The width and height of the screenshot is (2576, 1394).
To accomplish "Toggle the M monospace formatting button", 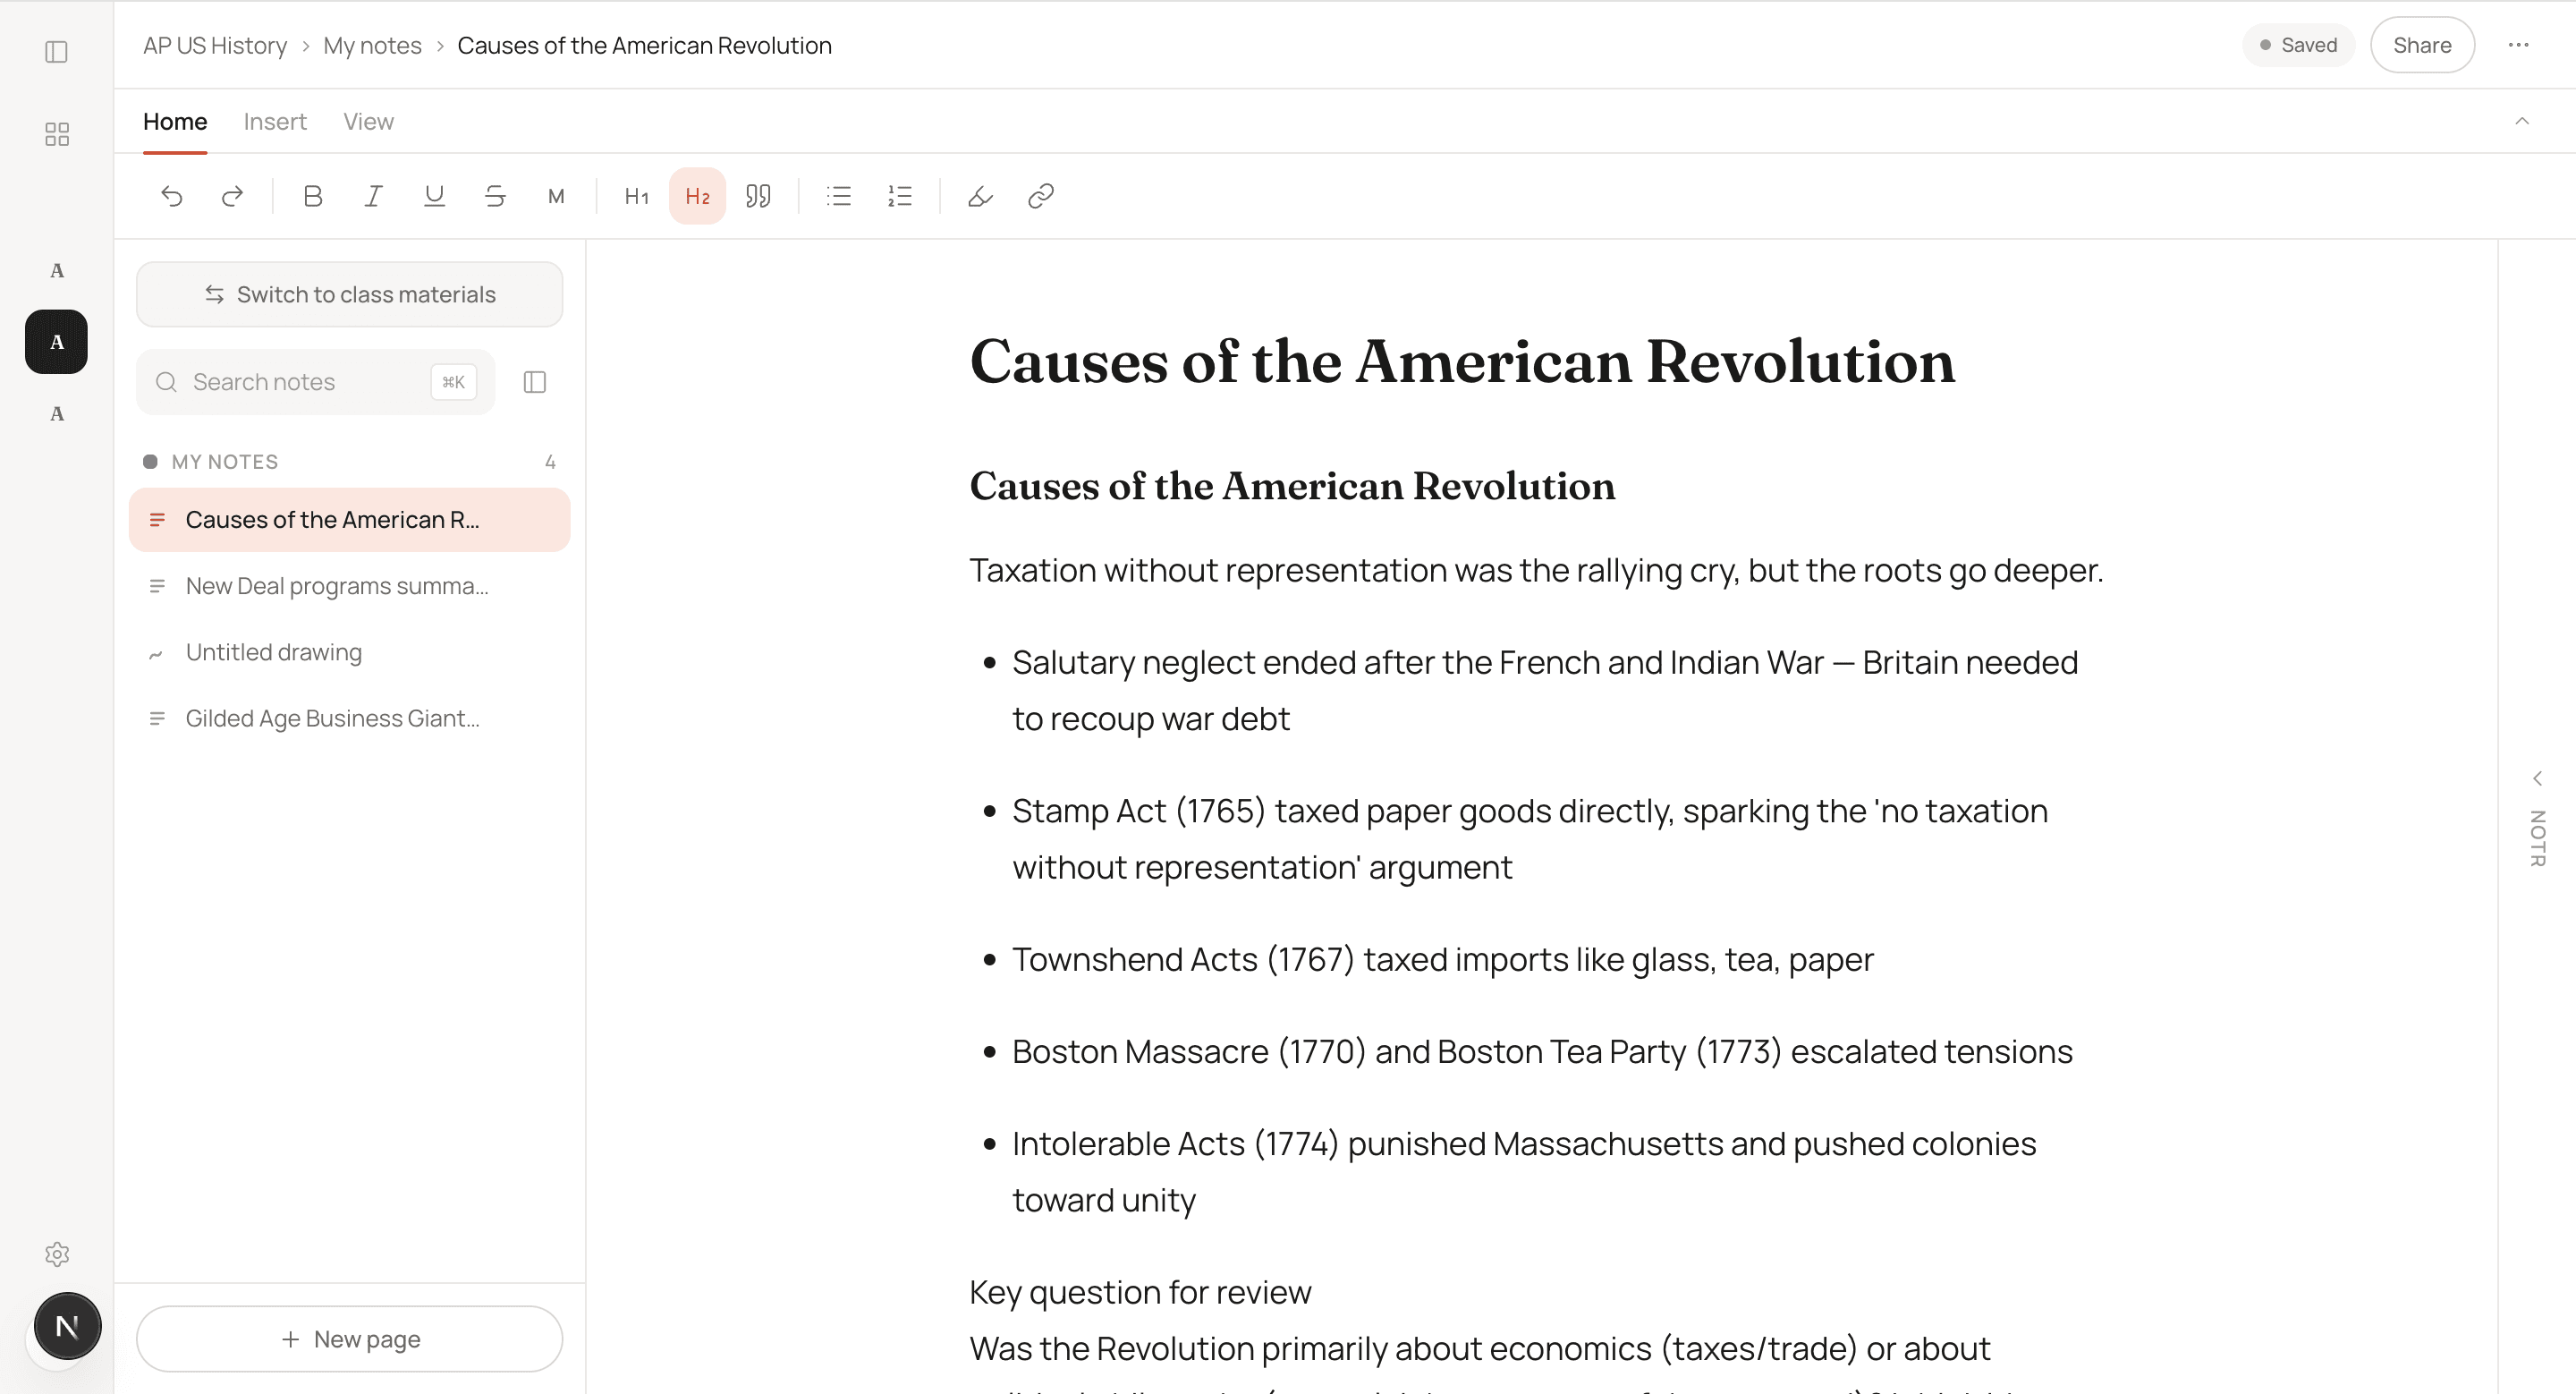I will coord(556,196).
